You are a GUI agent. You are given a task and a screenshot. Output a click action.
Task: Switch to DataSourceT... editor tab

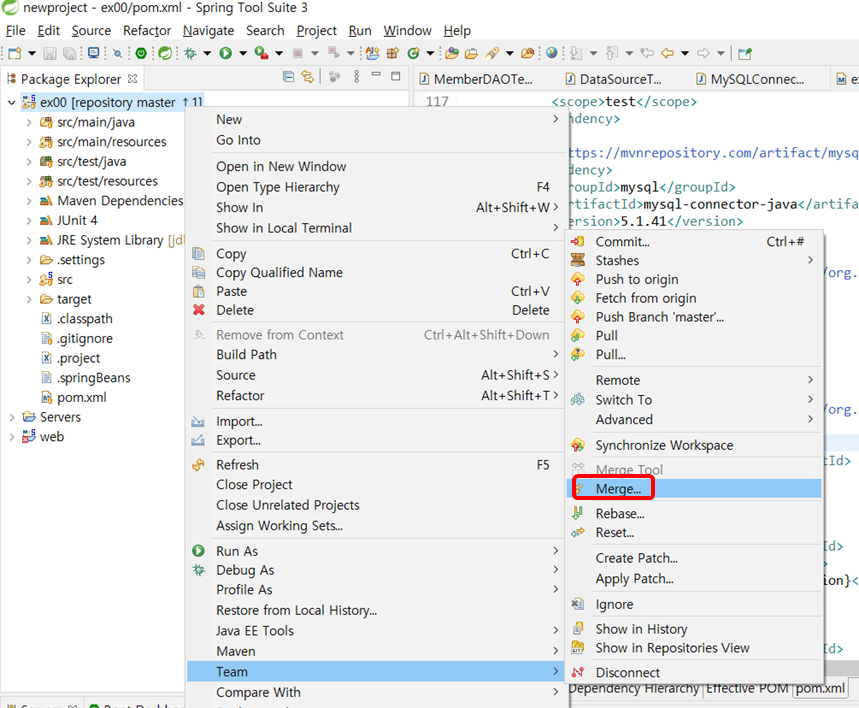613,79
